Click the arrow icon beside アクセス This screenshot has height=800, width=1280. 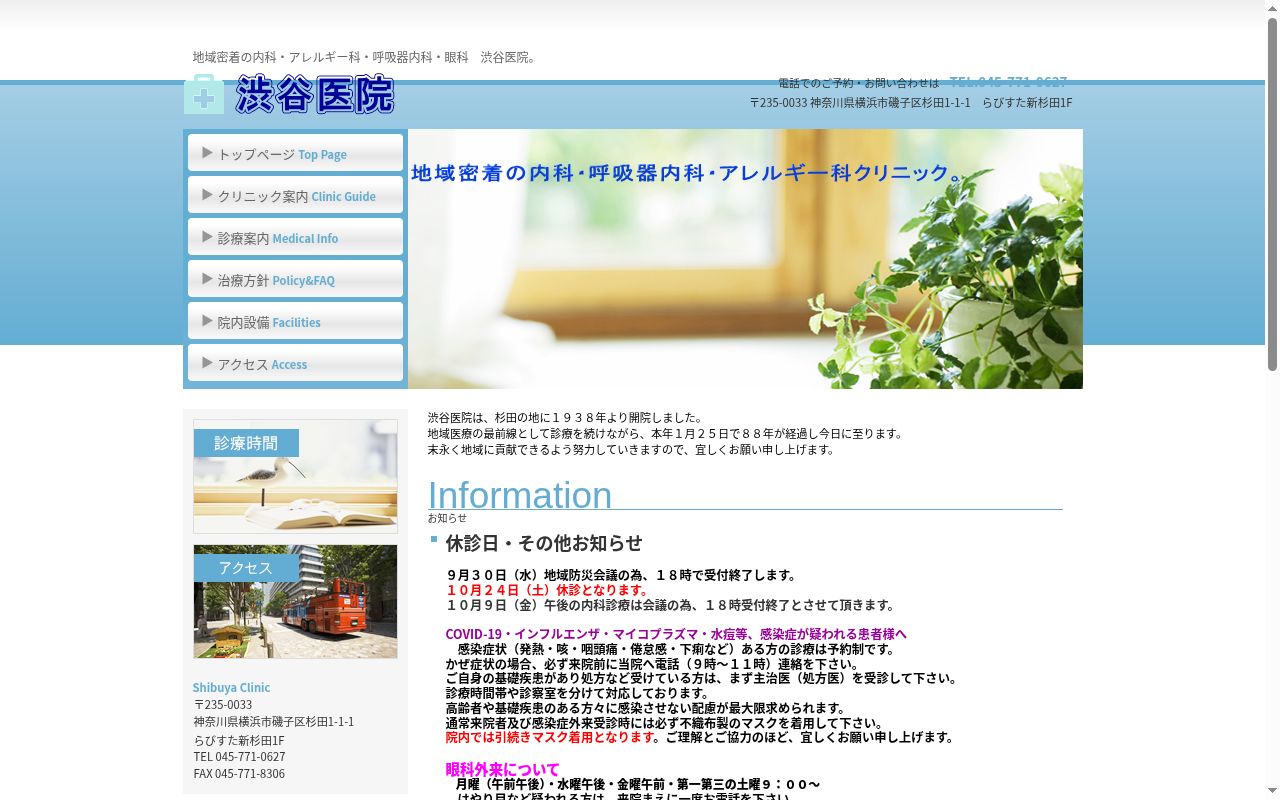click(207, 363)
